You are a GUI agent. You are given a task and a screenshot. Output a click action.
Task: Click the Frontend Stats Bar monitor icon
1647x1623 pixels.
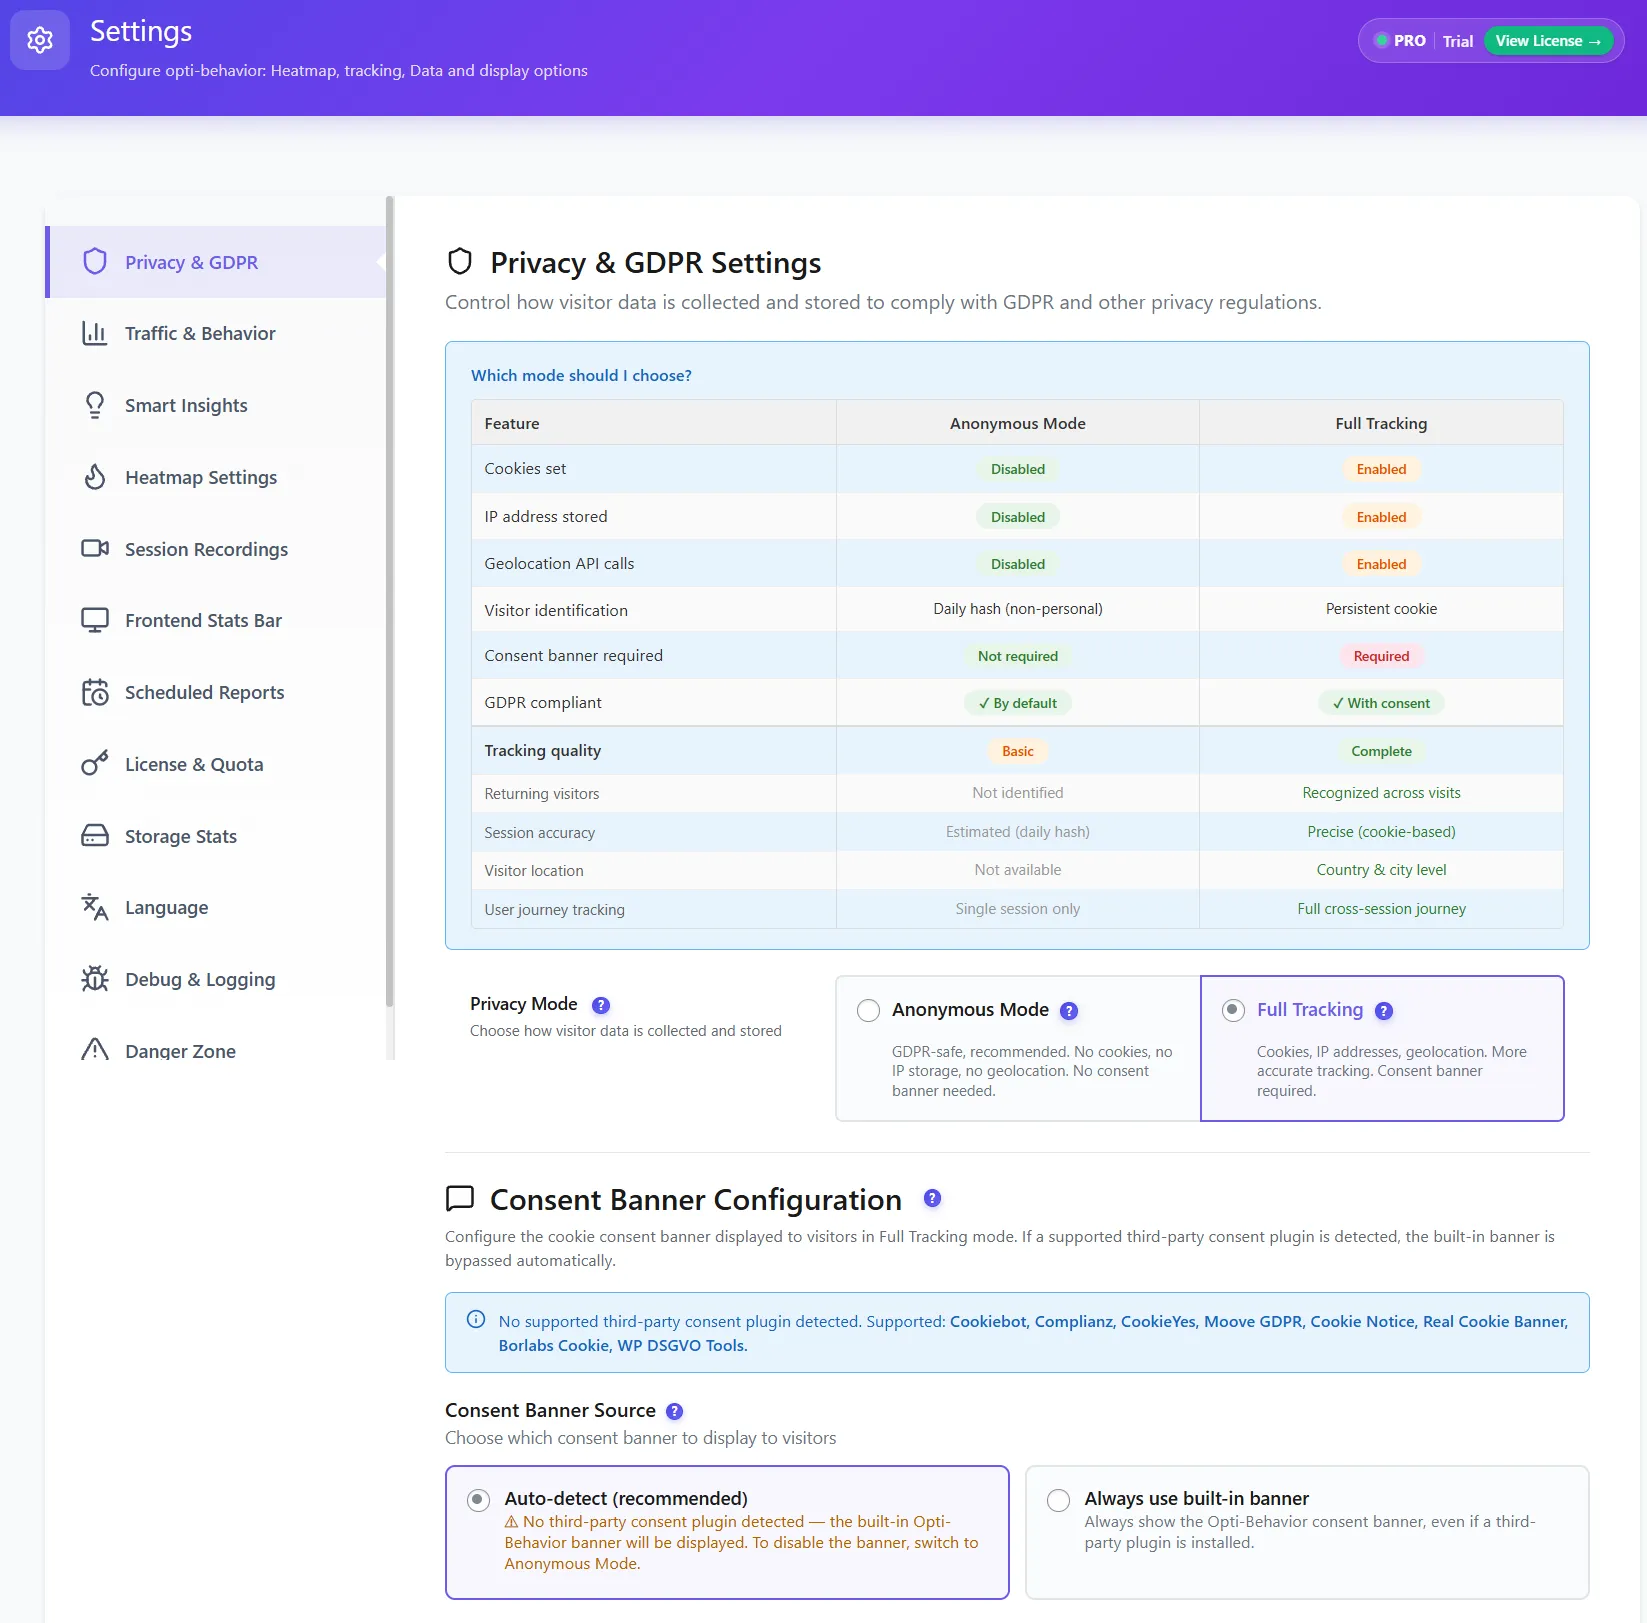pyautogui.click(x=95, y=620)
